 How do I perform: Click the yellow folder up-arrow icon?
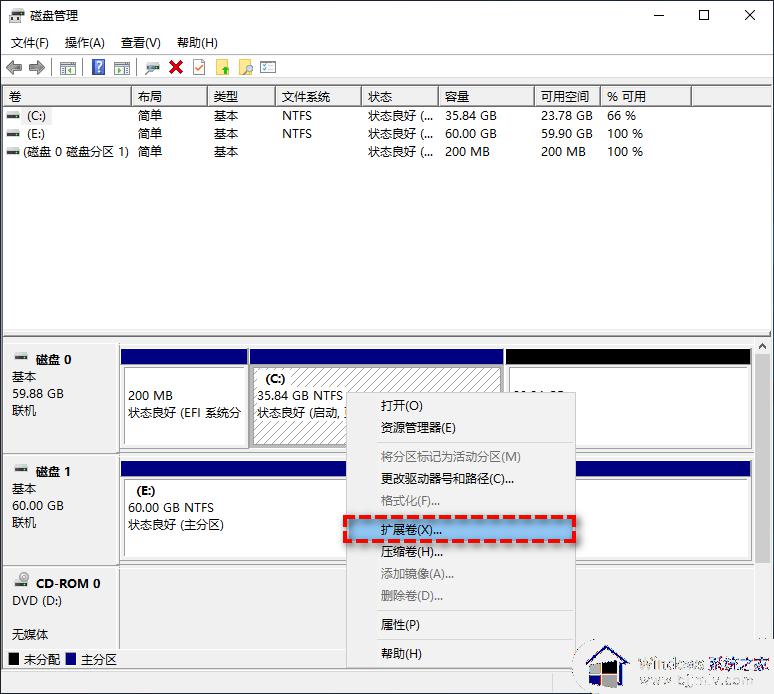tap(223, 67)
